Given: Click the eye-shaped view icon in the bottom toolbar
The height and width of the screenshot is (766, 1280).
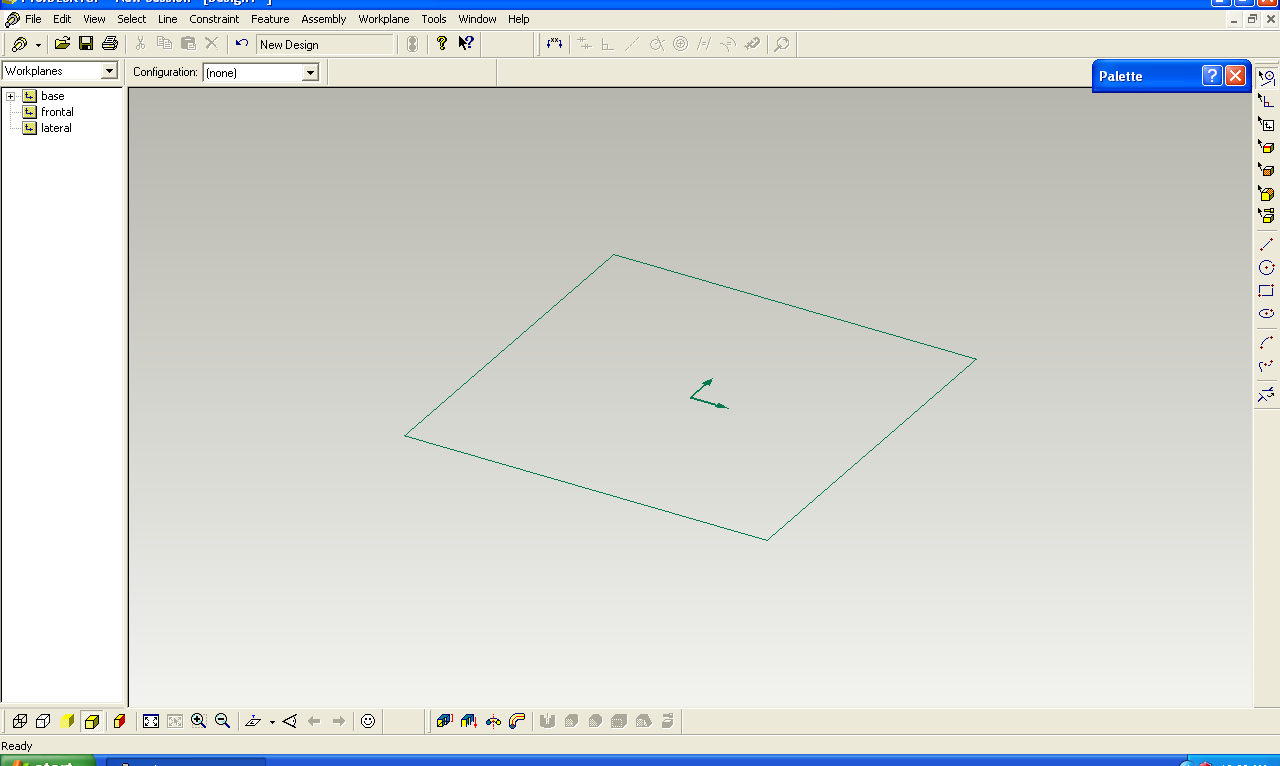Looking at the screenshot, I should [290, 721].
